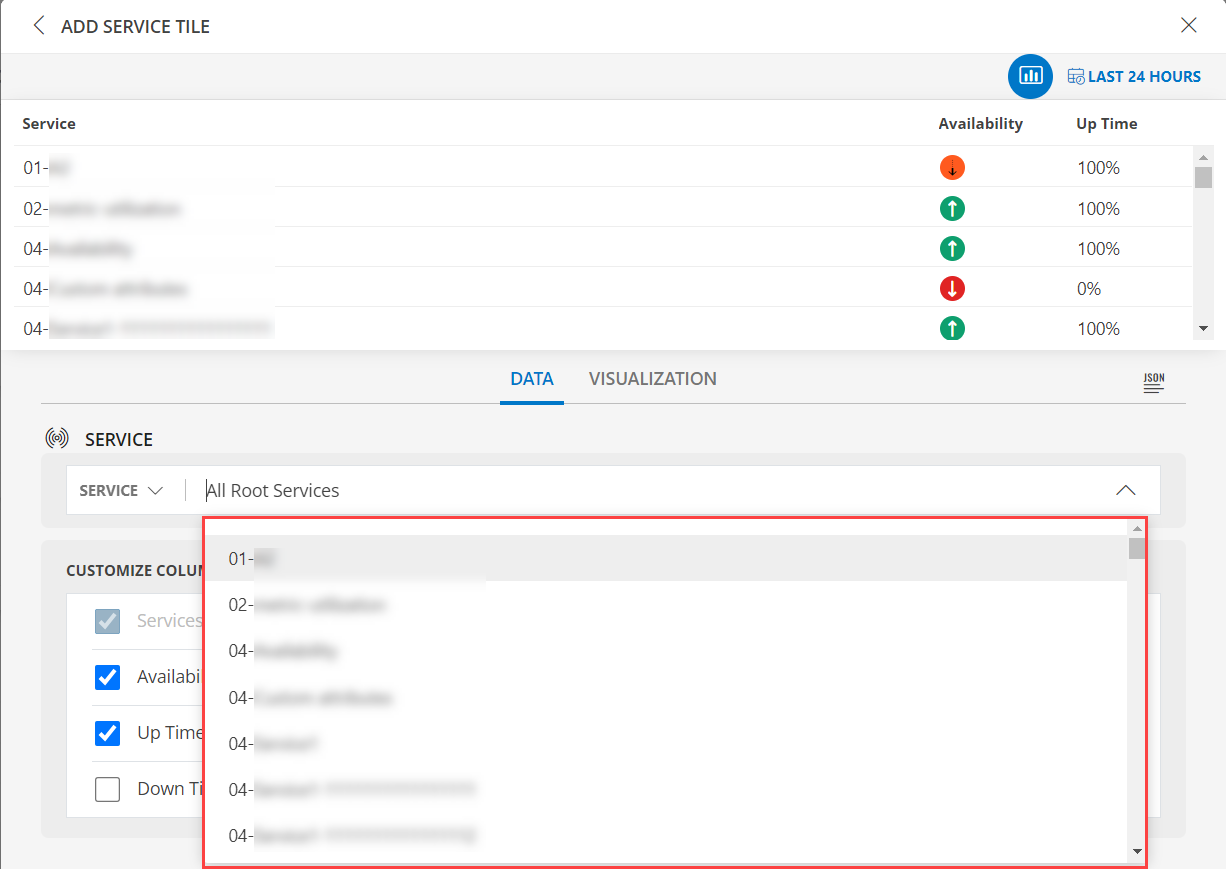Enable the Down Time checkbox

(107, 789)
